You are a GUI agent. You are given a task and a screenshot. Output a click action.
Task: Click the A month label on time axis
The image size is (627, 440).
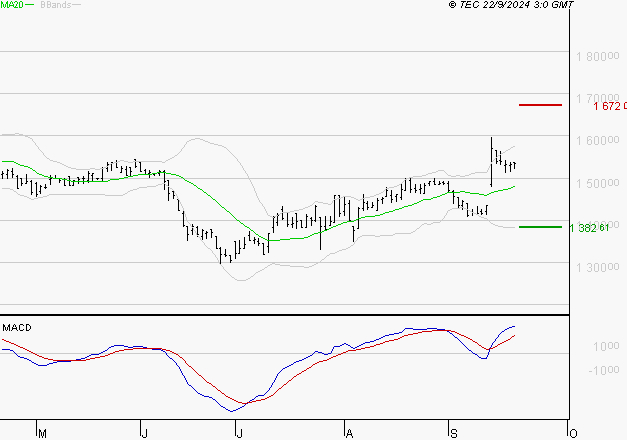[349, 434]
